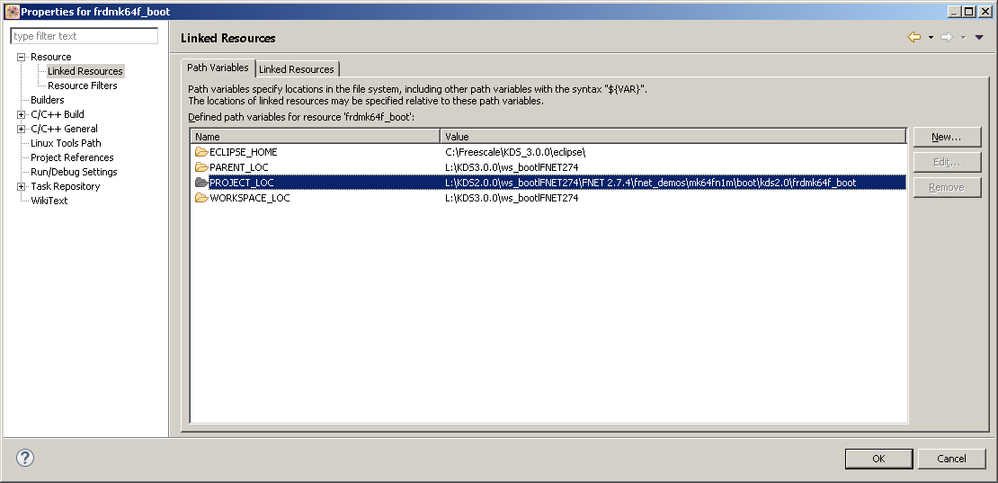Viewport: 998px width, 483px height.
Task: Click the Remove button
Action: [946, 188]
